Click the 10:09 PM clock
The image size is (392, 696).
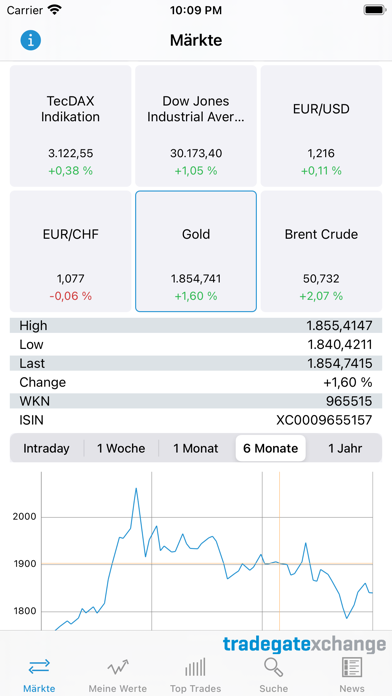click(196, 10)
